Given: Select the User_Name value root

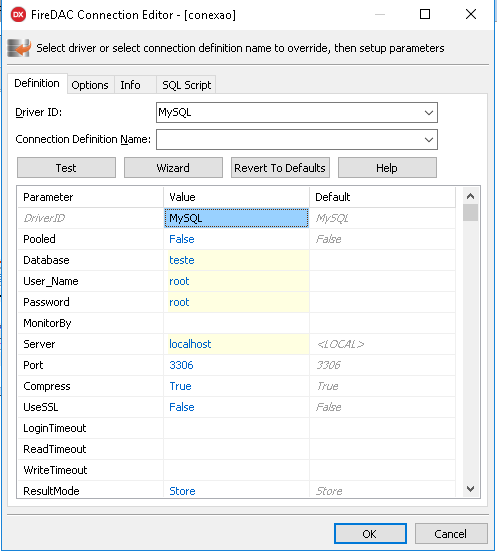Looking at the screenshot, I should [x=236, y=281].
